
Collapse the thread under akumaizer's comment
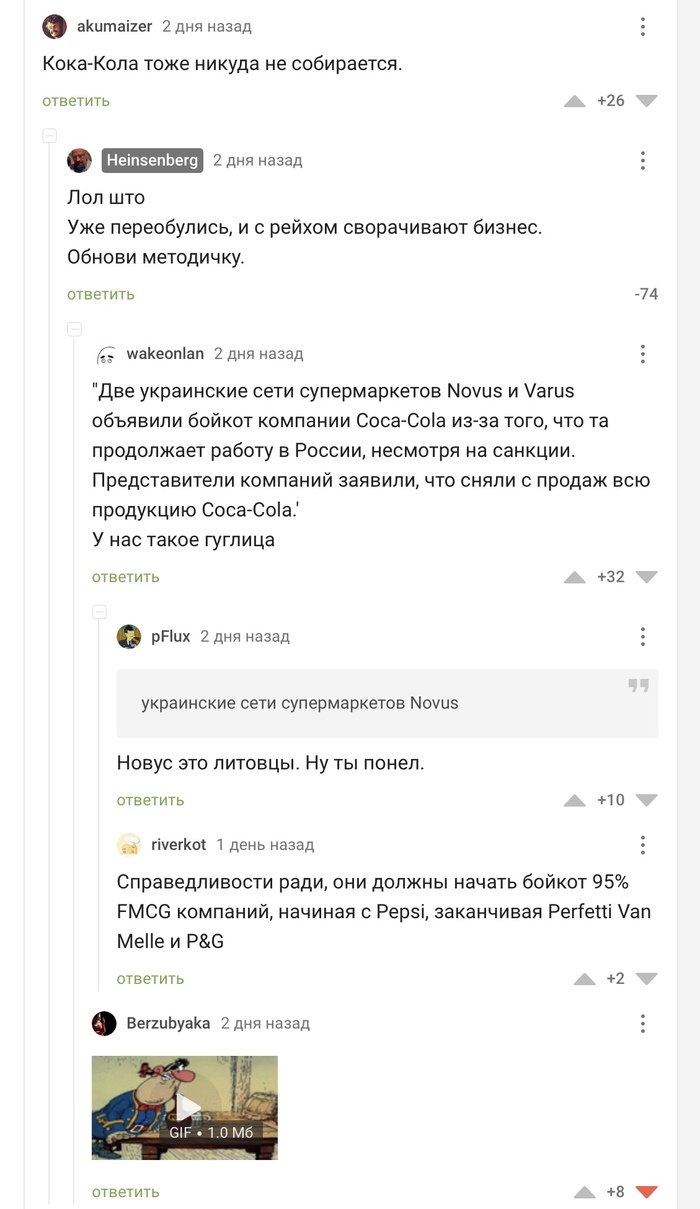pyautogui.click(x=49, y=136)
